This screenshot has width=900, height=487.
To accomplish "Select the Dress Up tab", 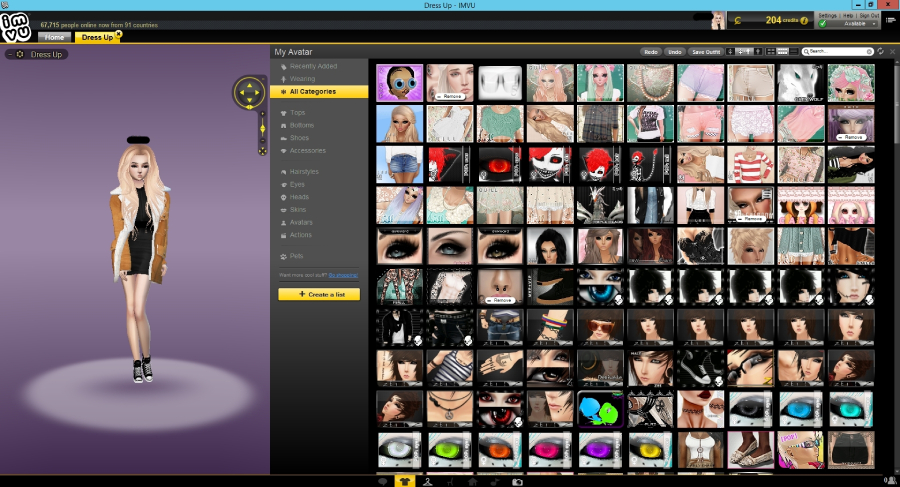I will pos(96,37).
